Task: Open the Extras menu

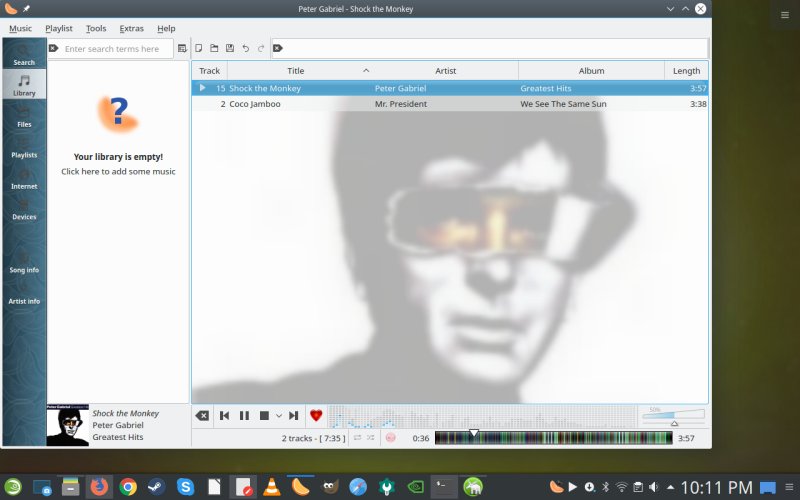Action: 131,29
